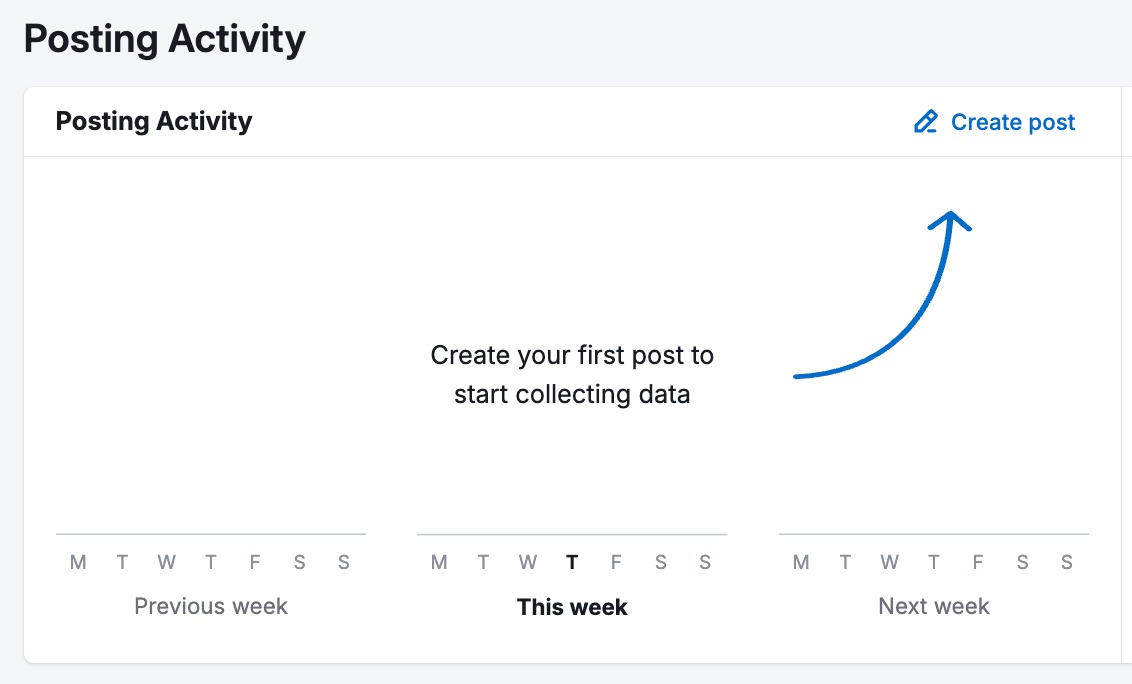This screenshot has width=1132, height=684.
Task: Click the first S under Previous week
Action: coord(299,562)
